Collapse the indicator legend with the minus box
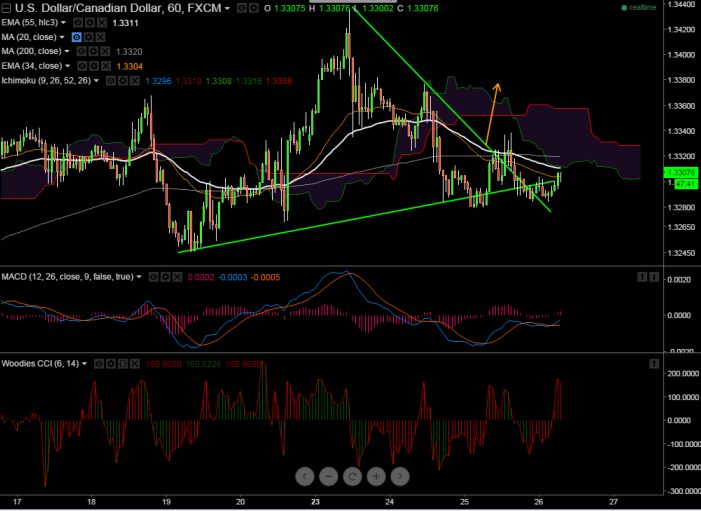The height and width of the screenshot is (511, 701). (6, 8)
